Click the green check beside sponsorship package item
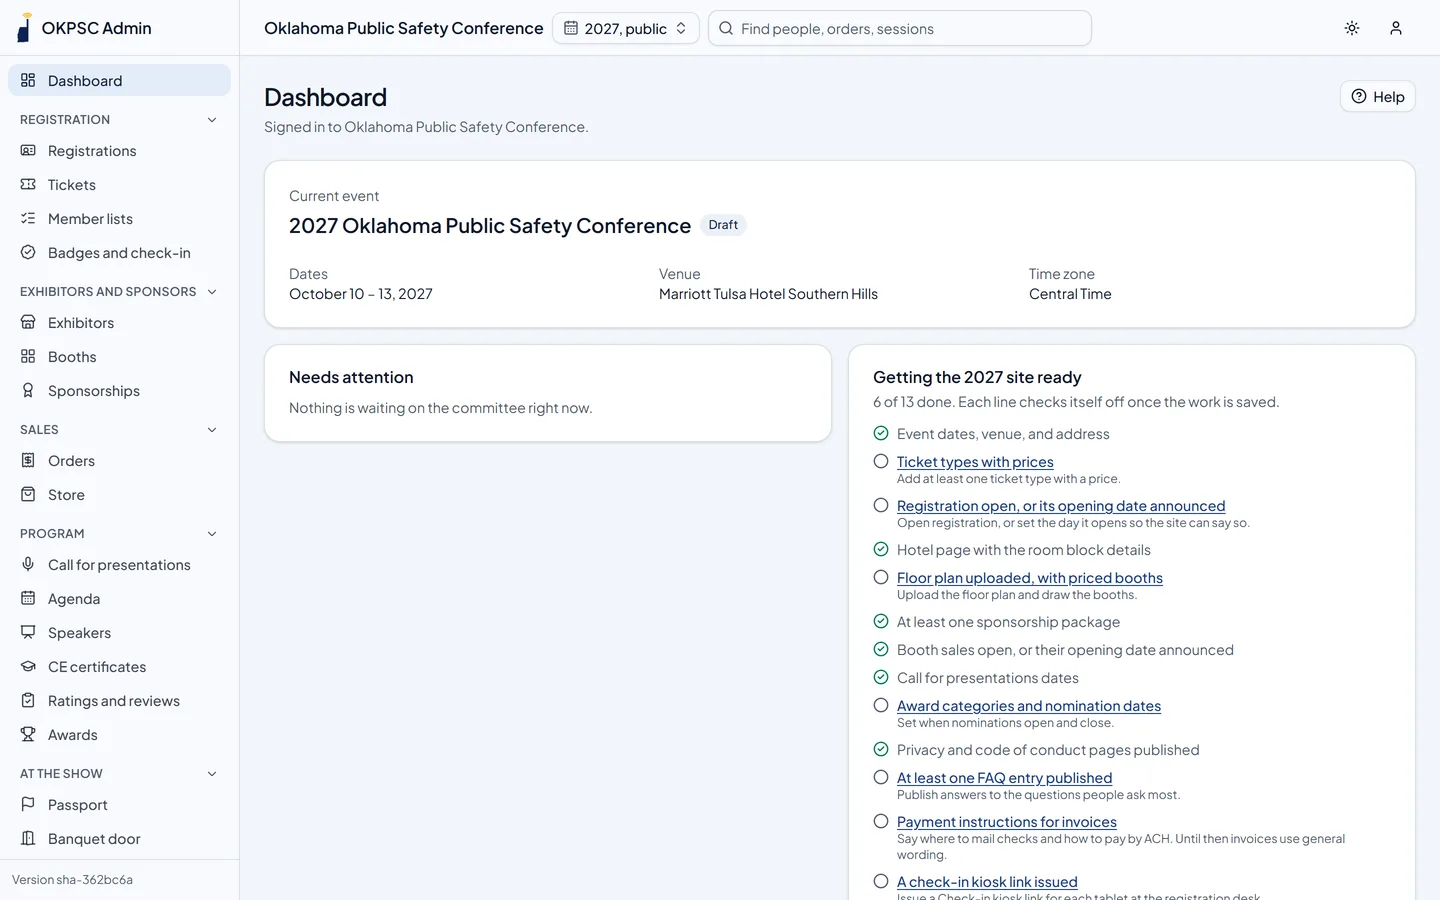Screen dimensions: 1440x900 (881, 621)
